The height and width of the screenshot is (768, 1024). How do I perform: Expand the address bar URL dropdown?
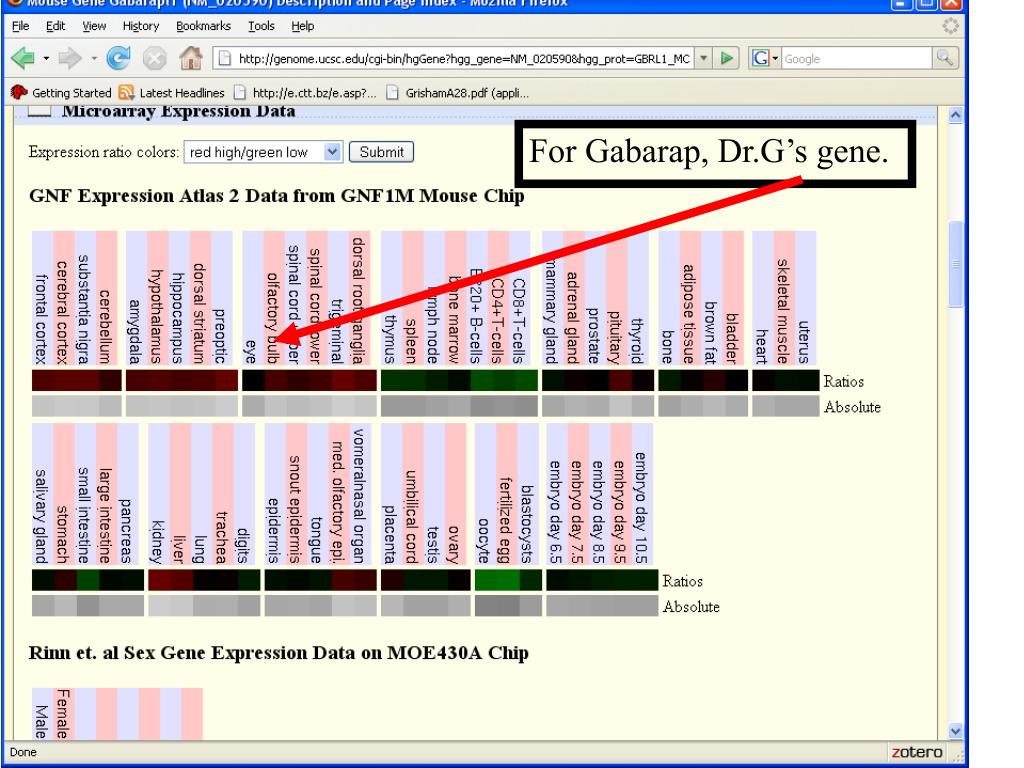pyautogui.click(x=703, y=58)
